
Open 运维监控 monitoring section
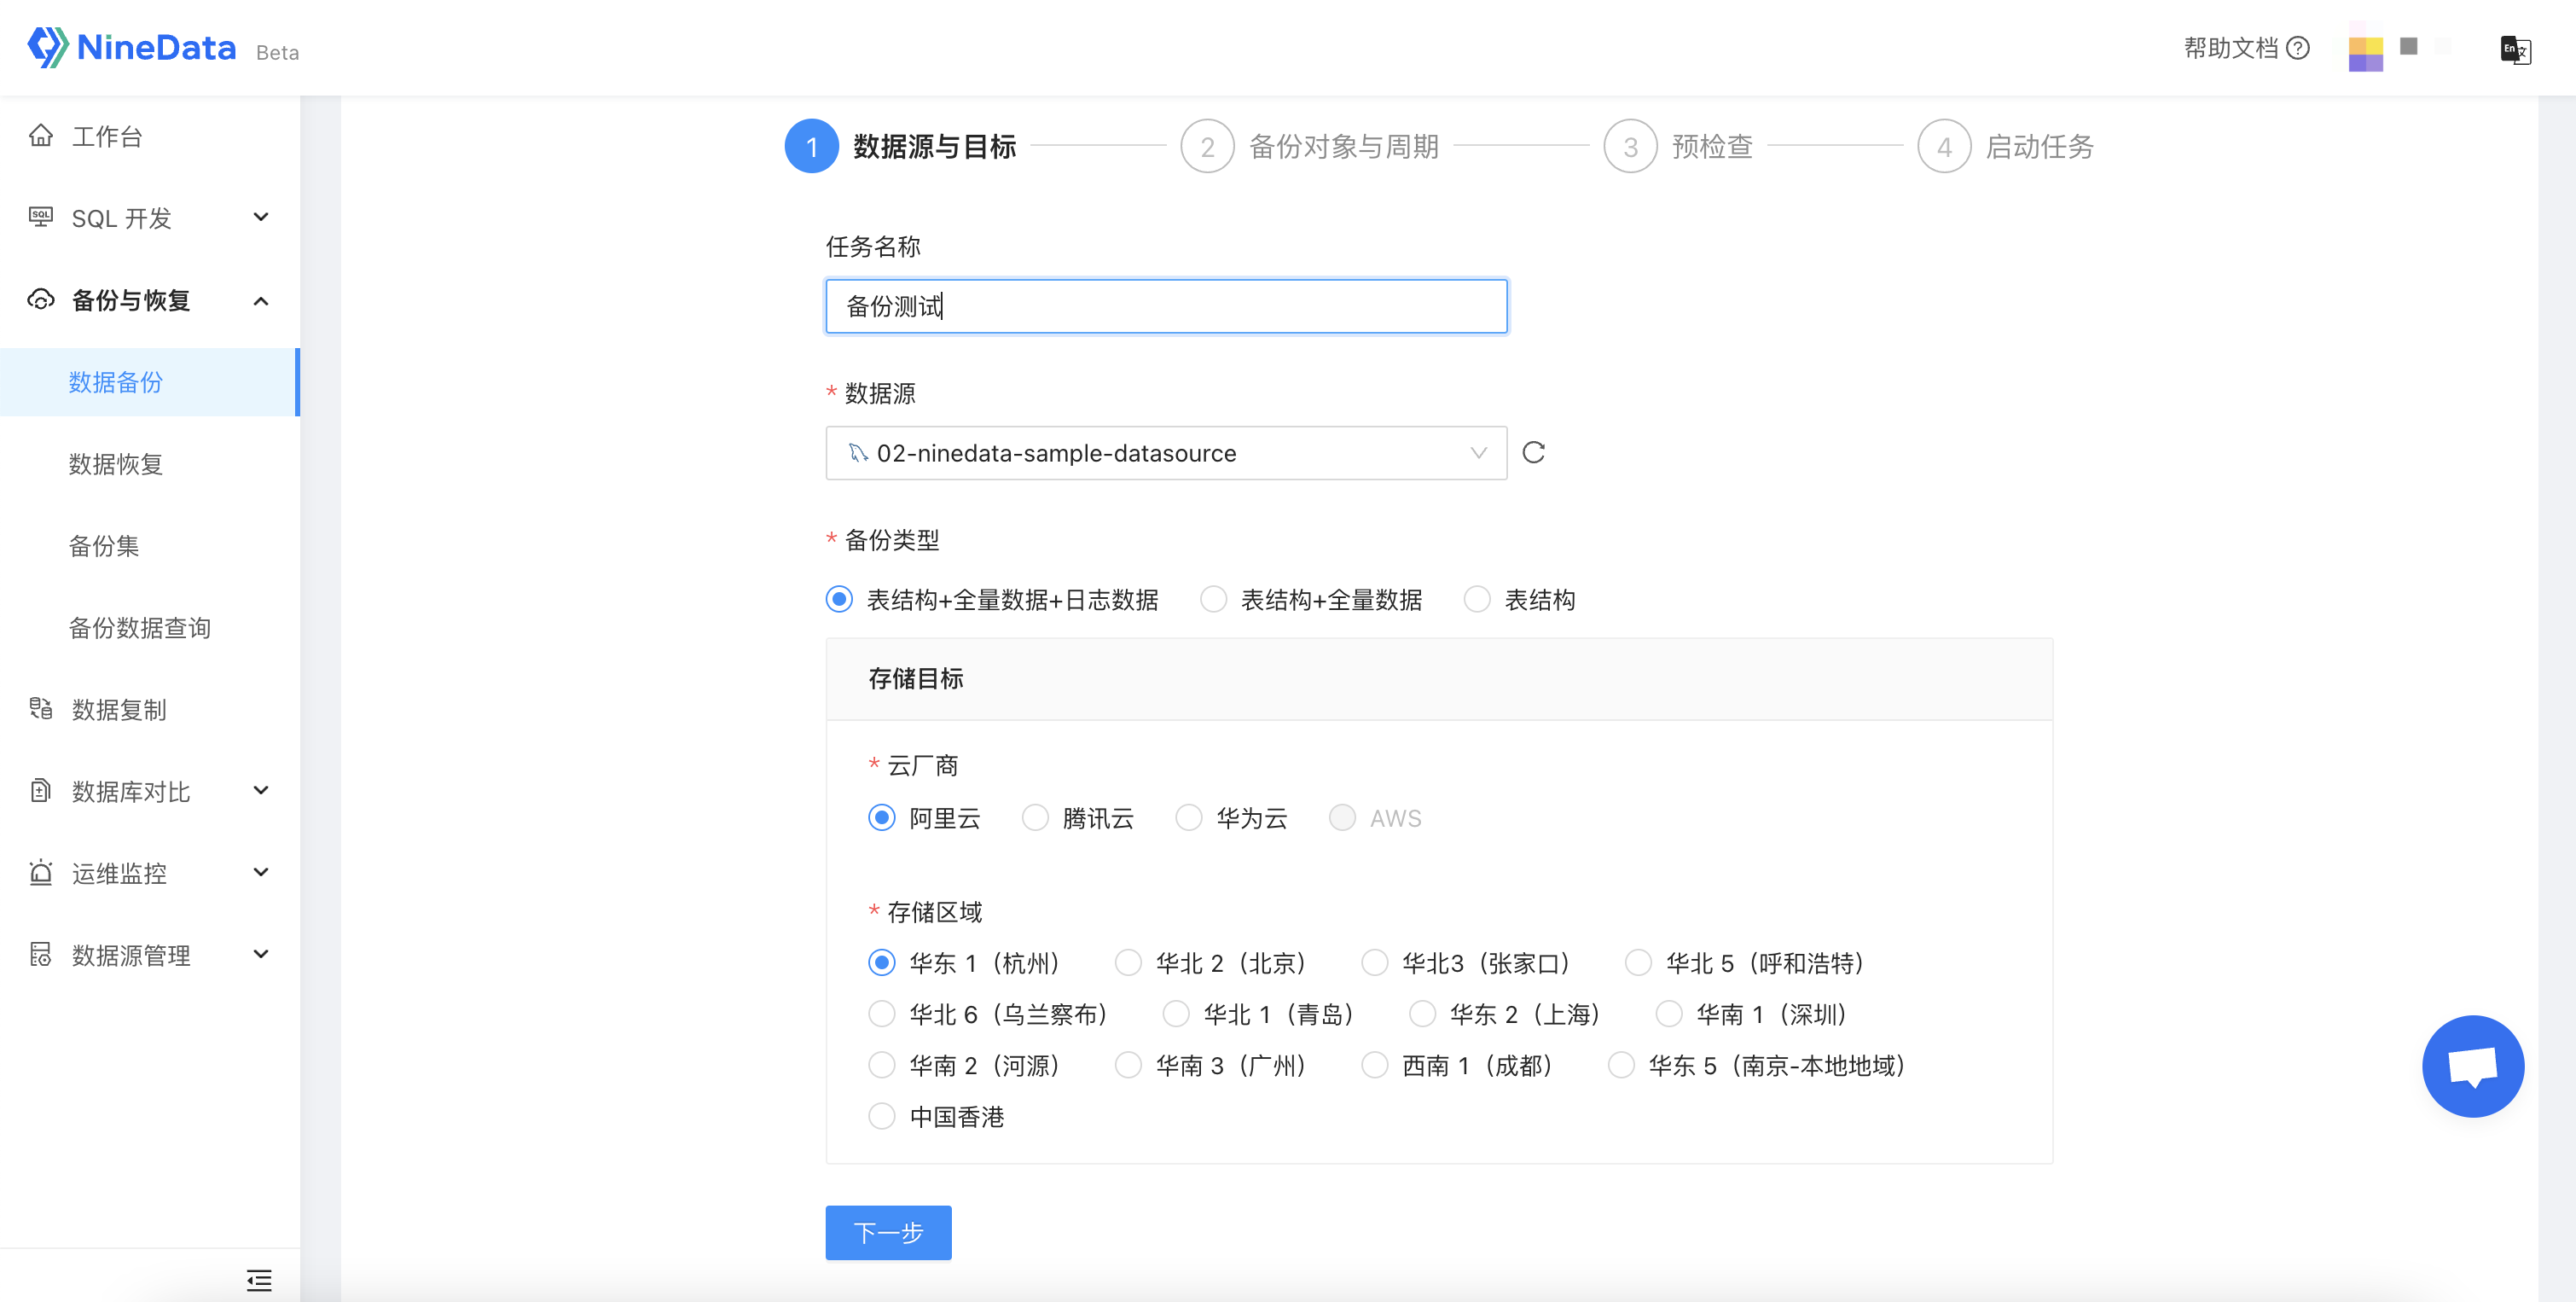pyautogui.click(x=120, y=872)
